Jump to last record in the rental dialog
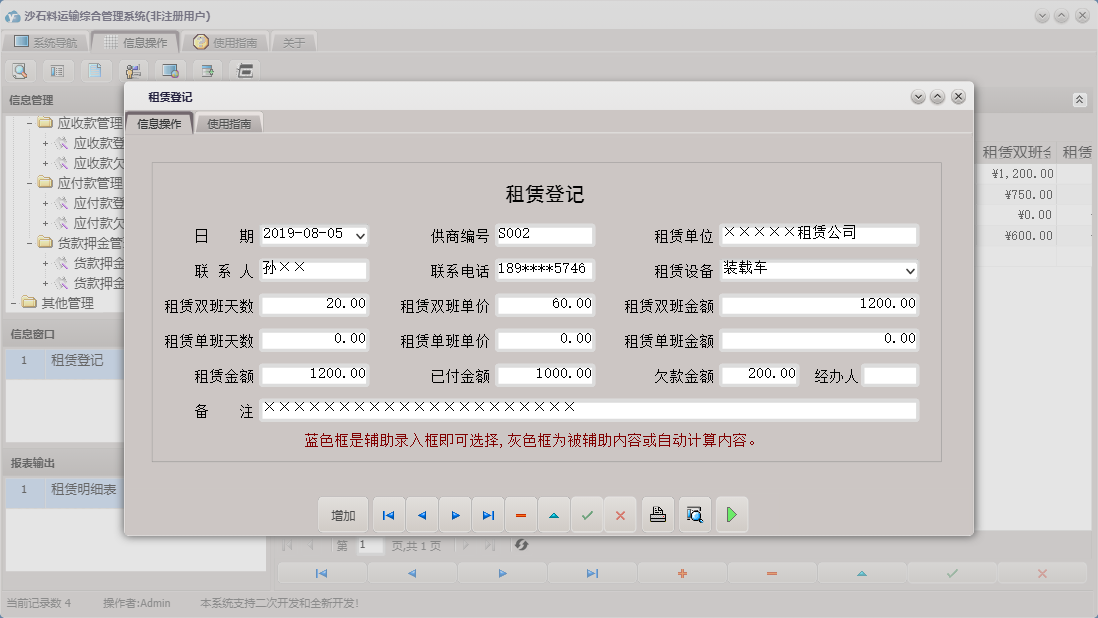1098x618 pixels. 488,514
